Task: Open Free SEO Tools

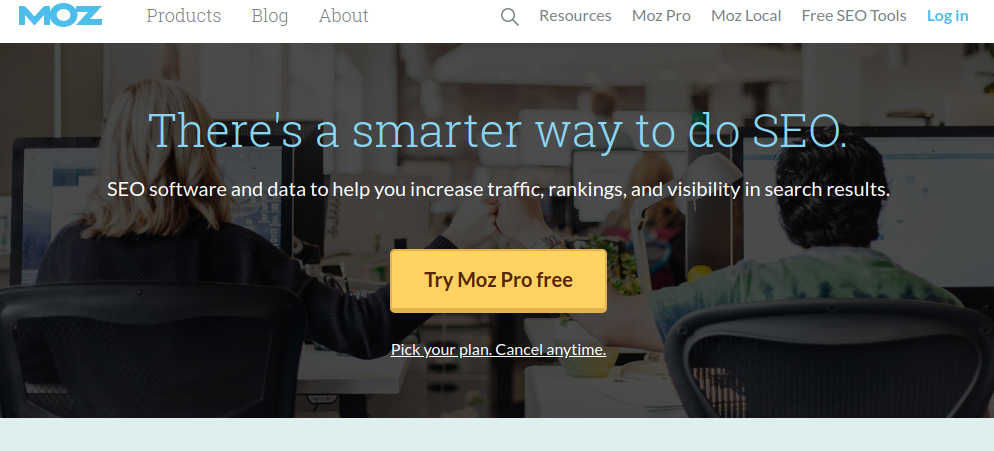Action: (x=854, y=16)
